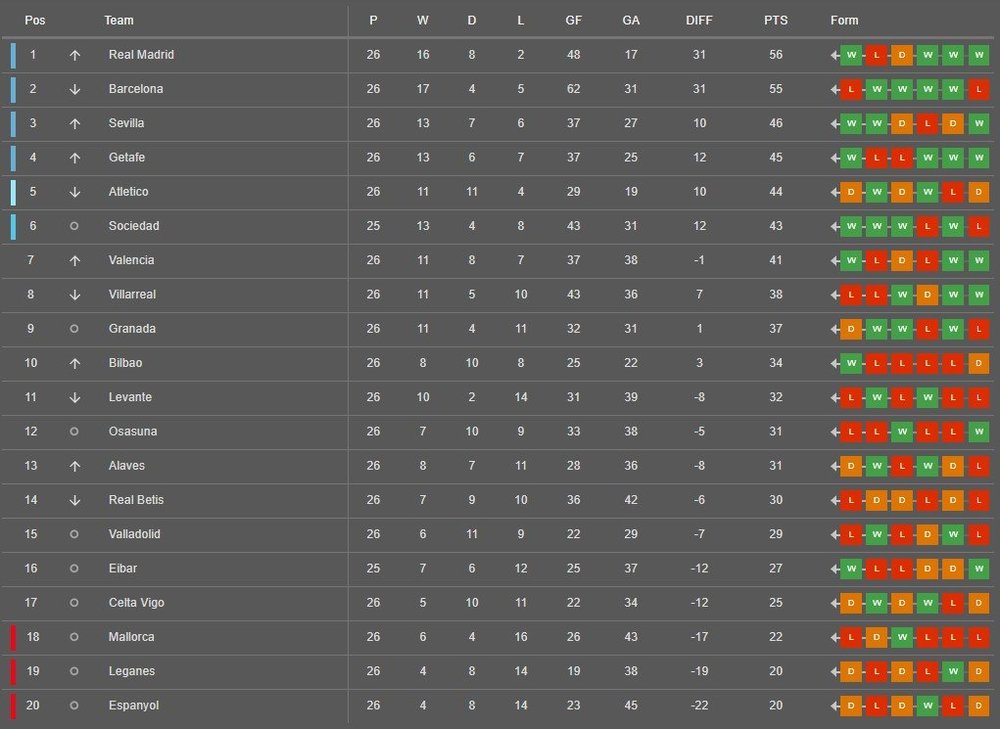Click the orange D badge in Mallorca's form
Viewport: 1000px width, 729px height.
pos(876,637)
